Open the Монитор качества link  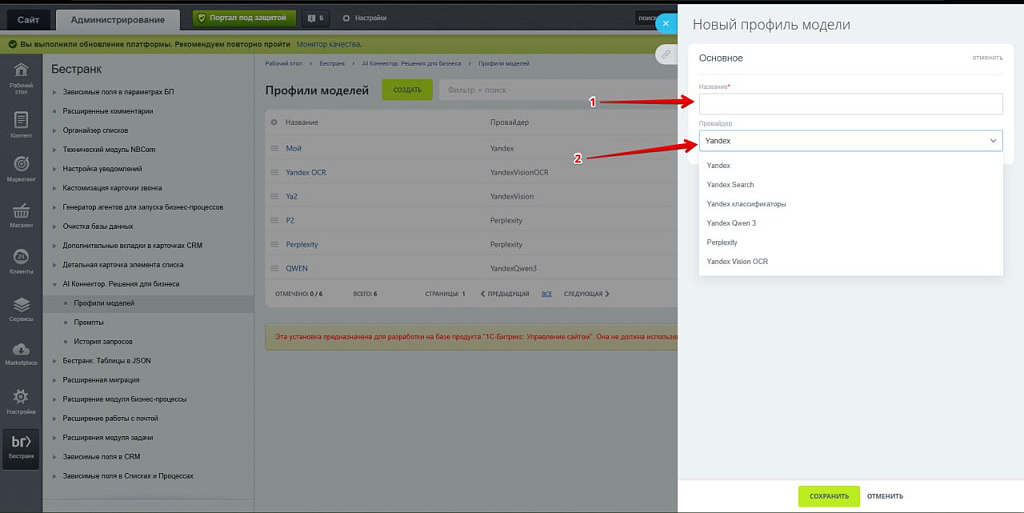[x=329, y=44]
